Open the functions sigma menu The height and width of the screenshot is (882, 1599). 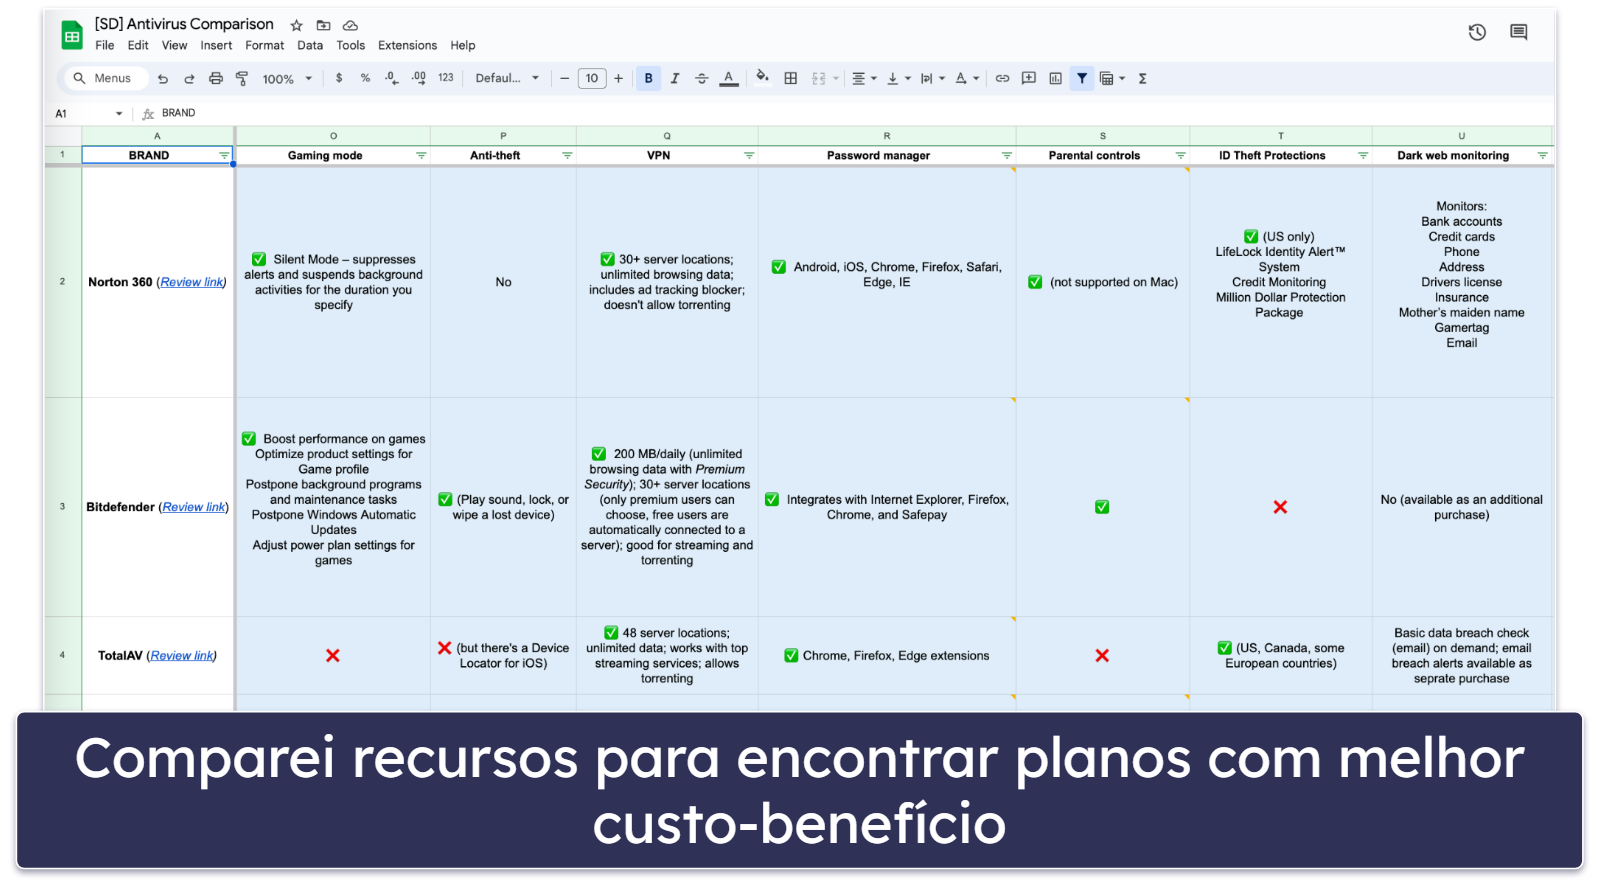pyautogui.click(x=1142, y=78)
